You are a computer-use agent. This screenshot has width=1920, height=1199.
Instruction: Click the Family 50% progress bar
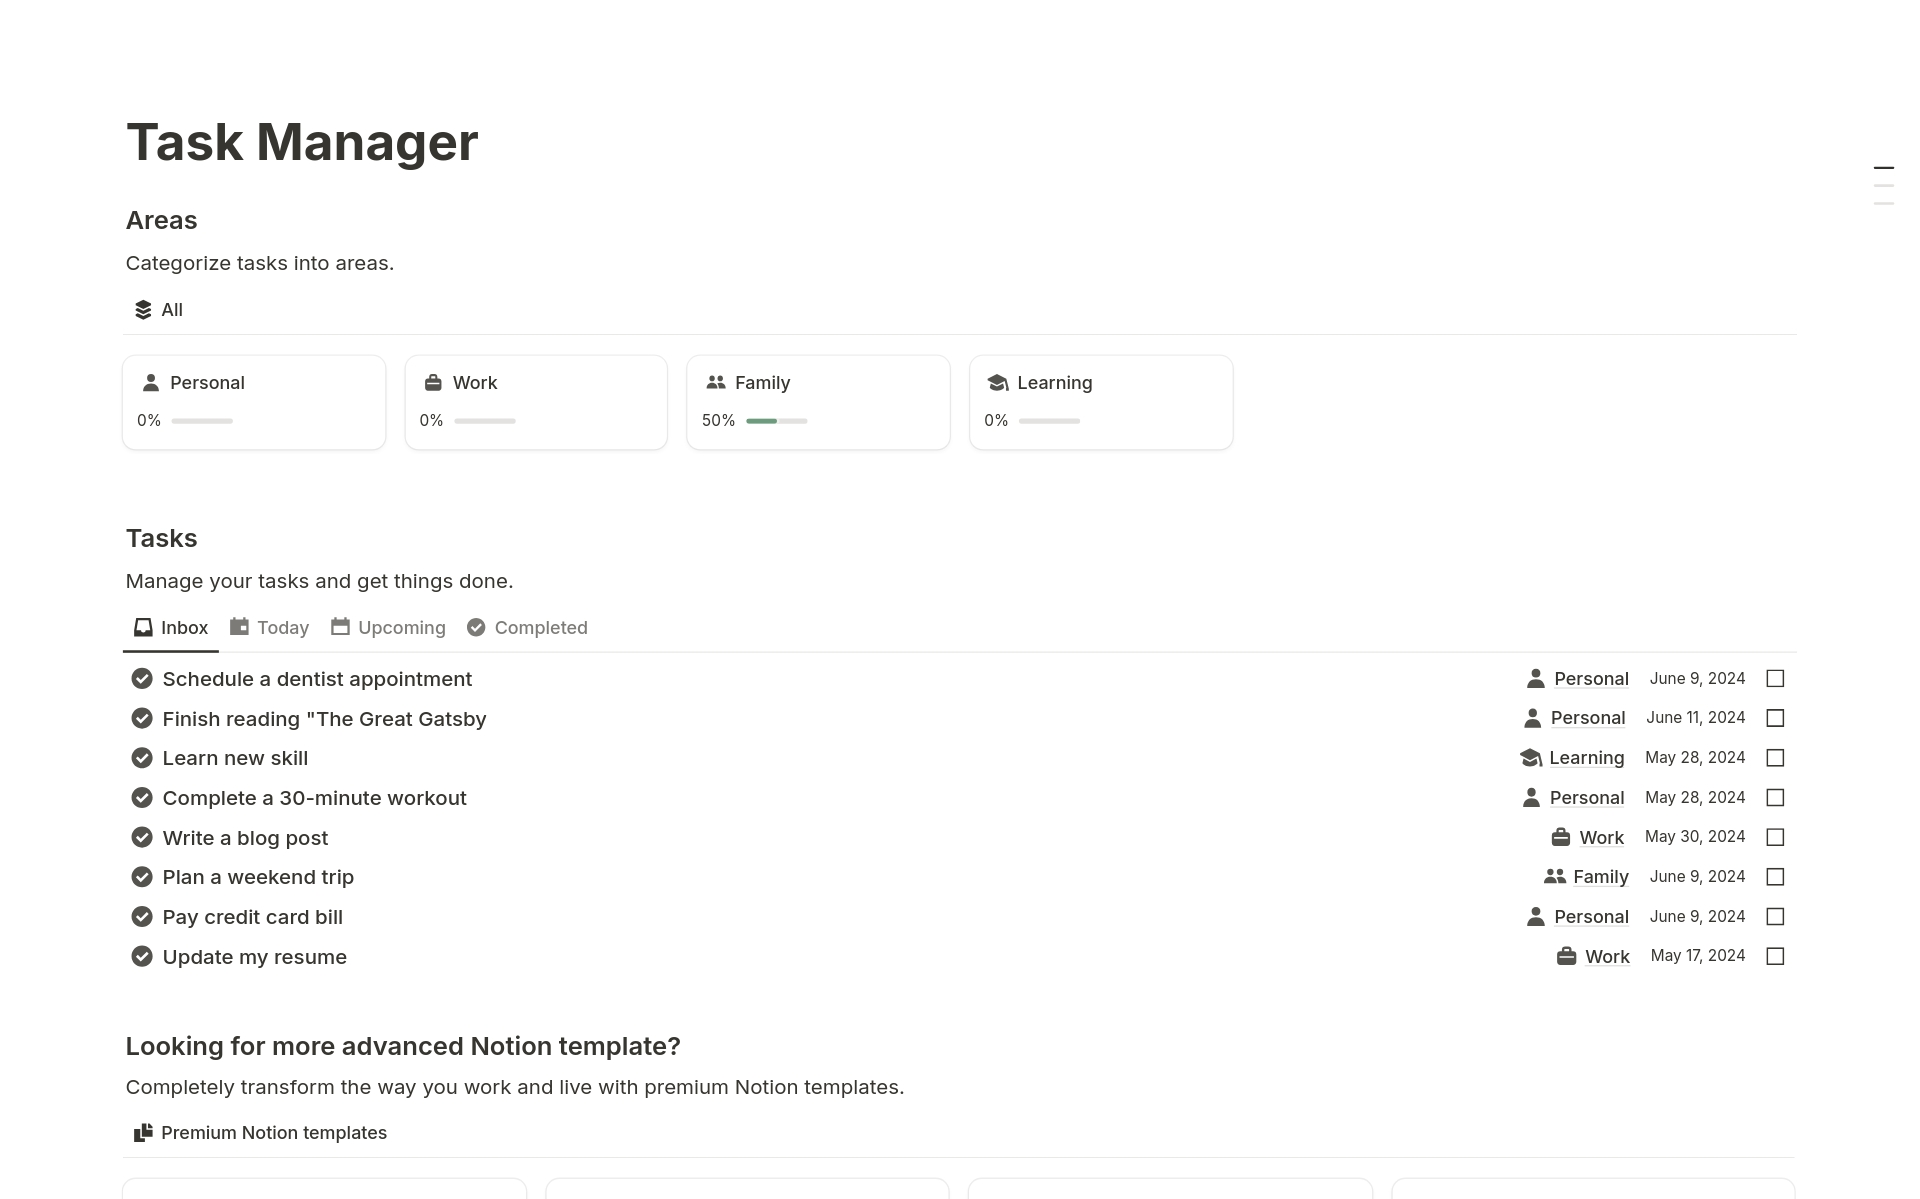coord(776,421)
